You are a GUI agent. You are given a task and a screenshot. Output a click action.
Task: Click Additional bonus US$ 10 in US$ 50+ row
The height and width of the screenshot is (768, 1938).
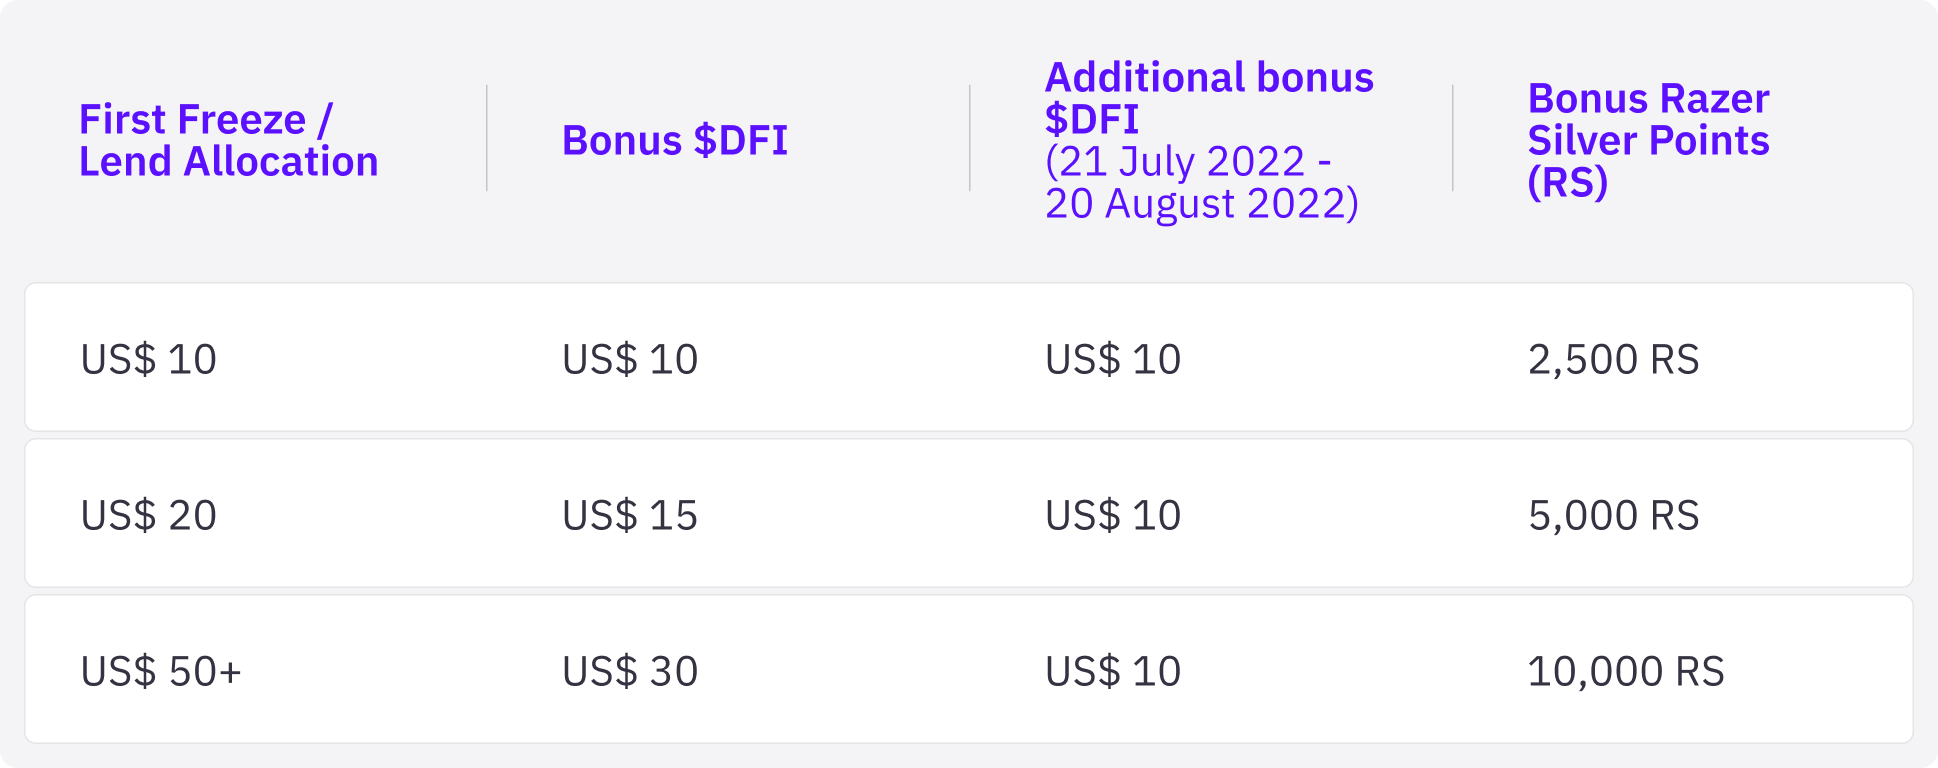(1113, 671)
